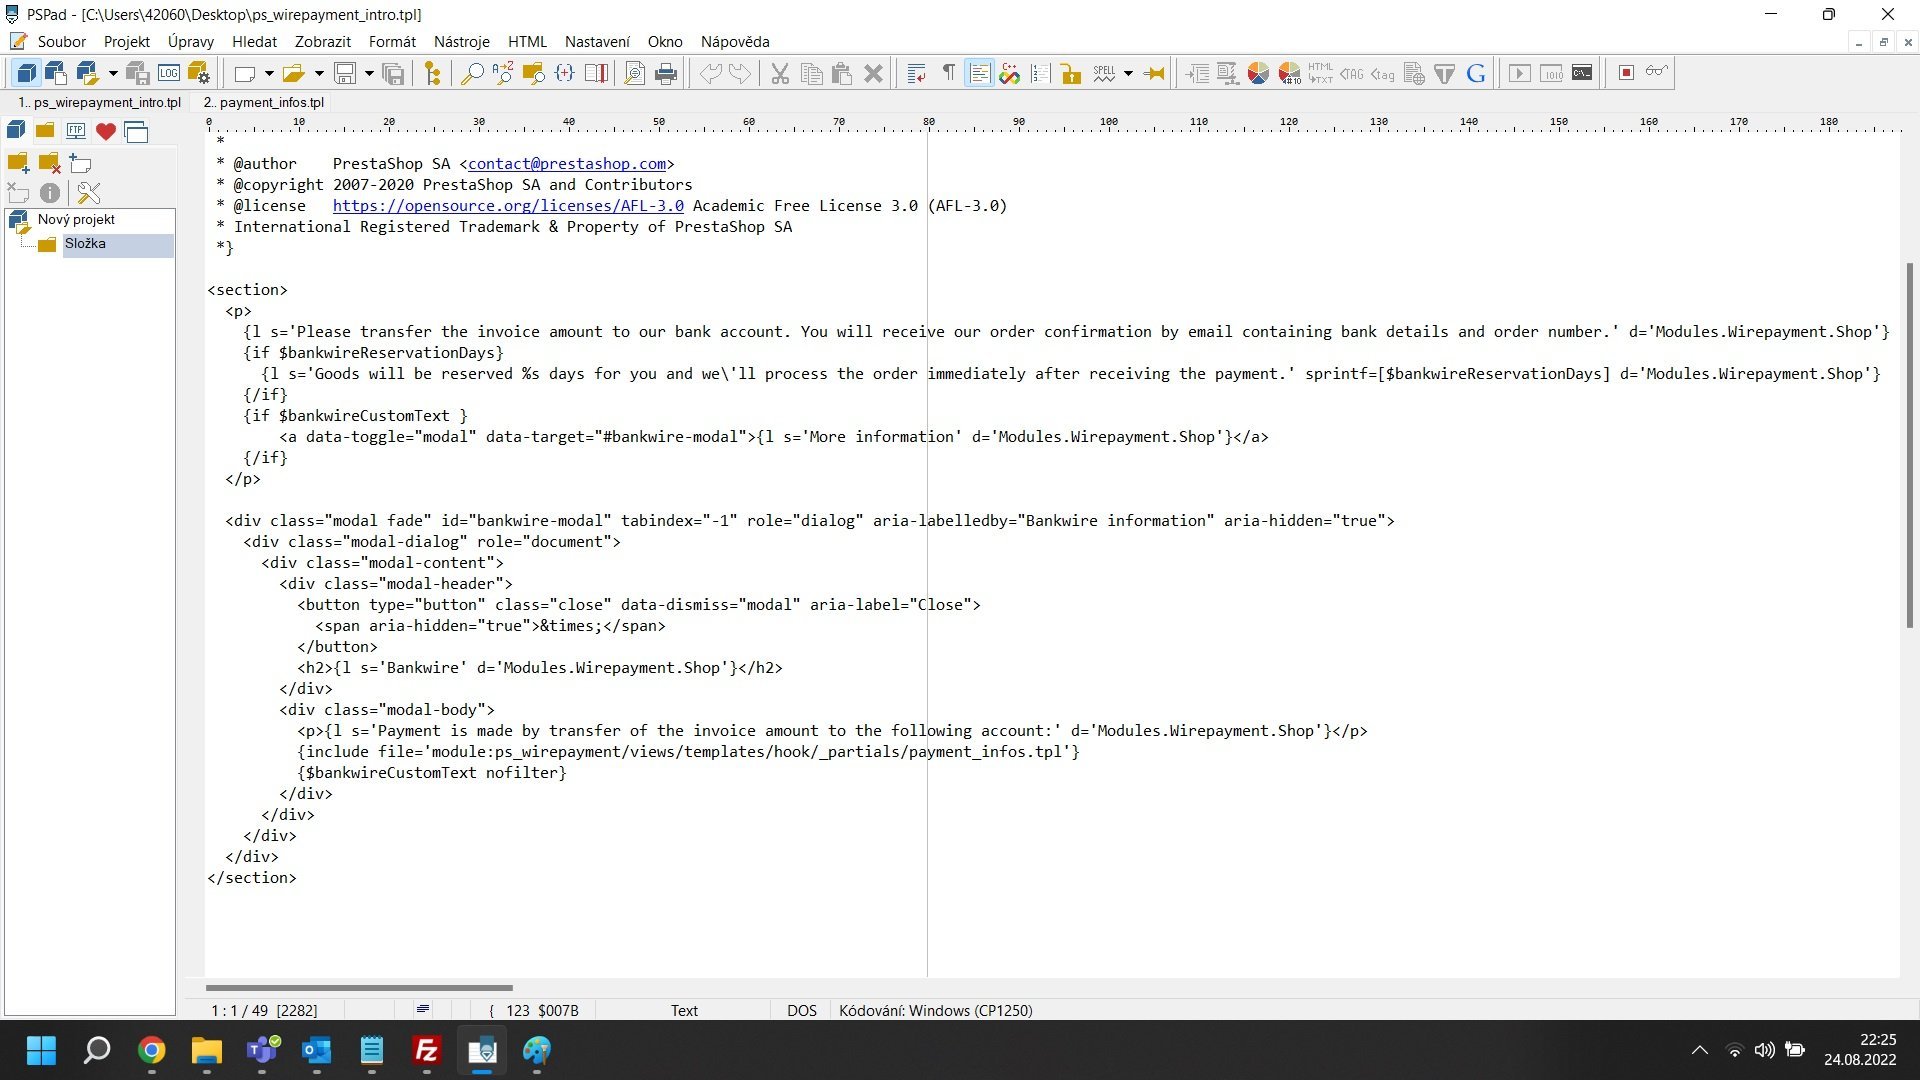Open the Favorites heart panel icon
This screenshot has height=1080, width=1920.
click(x=105, y=131)
